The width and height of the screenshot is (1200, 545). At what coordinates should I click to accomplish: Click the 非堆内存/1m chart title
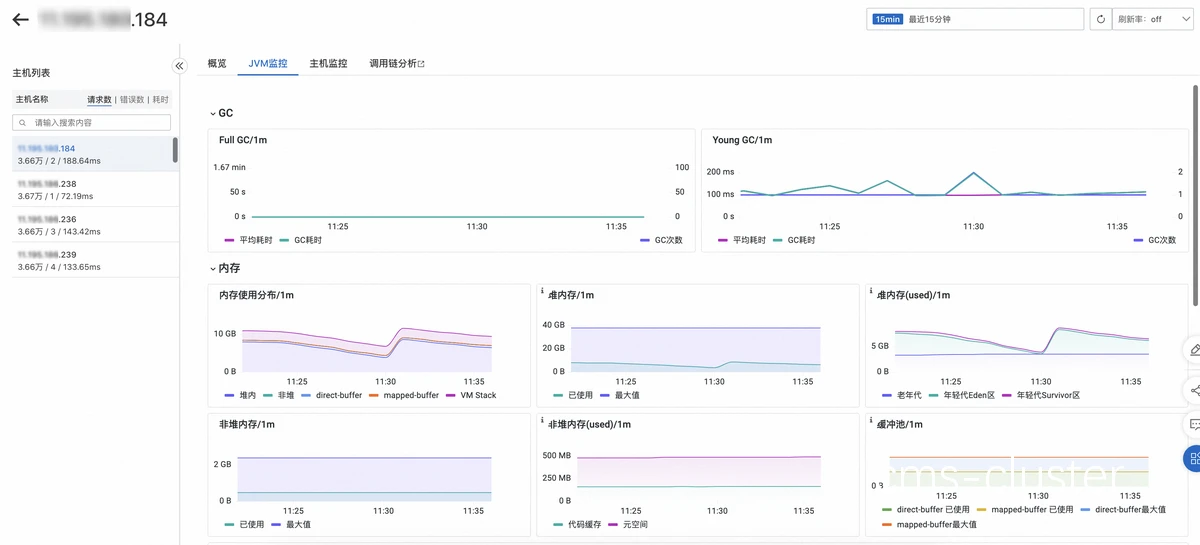247,424
